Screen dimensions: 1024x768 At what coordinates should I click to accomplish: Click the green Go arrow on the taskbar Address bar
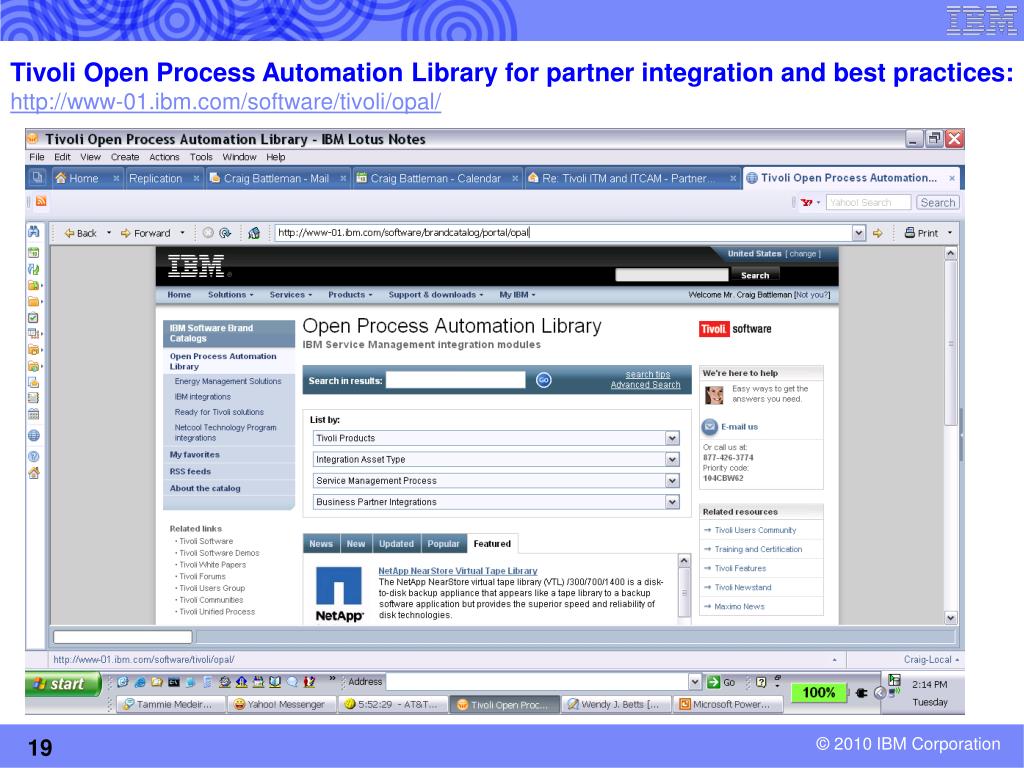[x=714, y=682]
